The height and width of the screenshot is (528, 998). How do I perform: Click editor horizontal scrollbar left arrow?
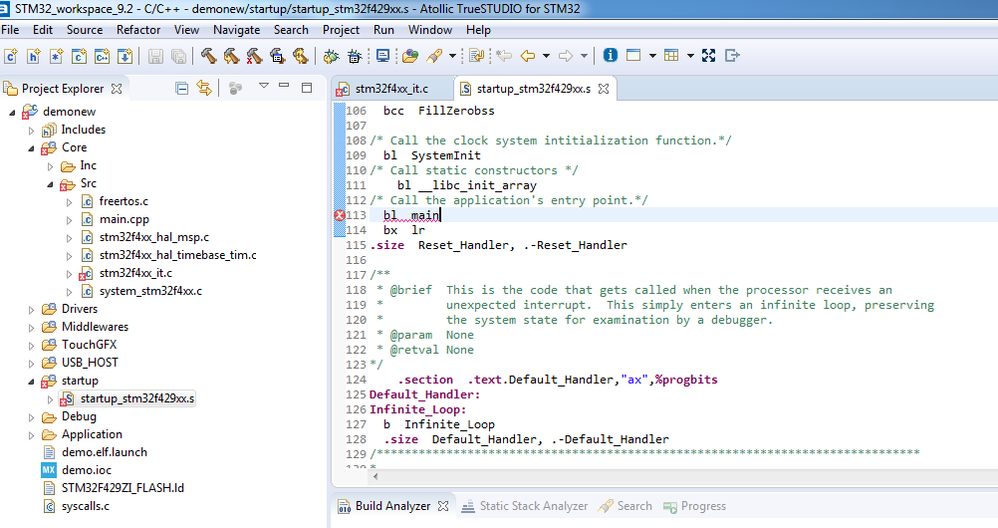(x=376, y=476)
